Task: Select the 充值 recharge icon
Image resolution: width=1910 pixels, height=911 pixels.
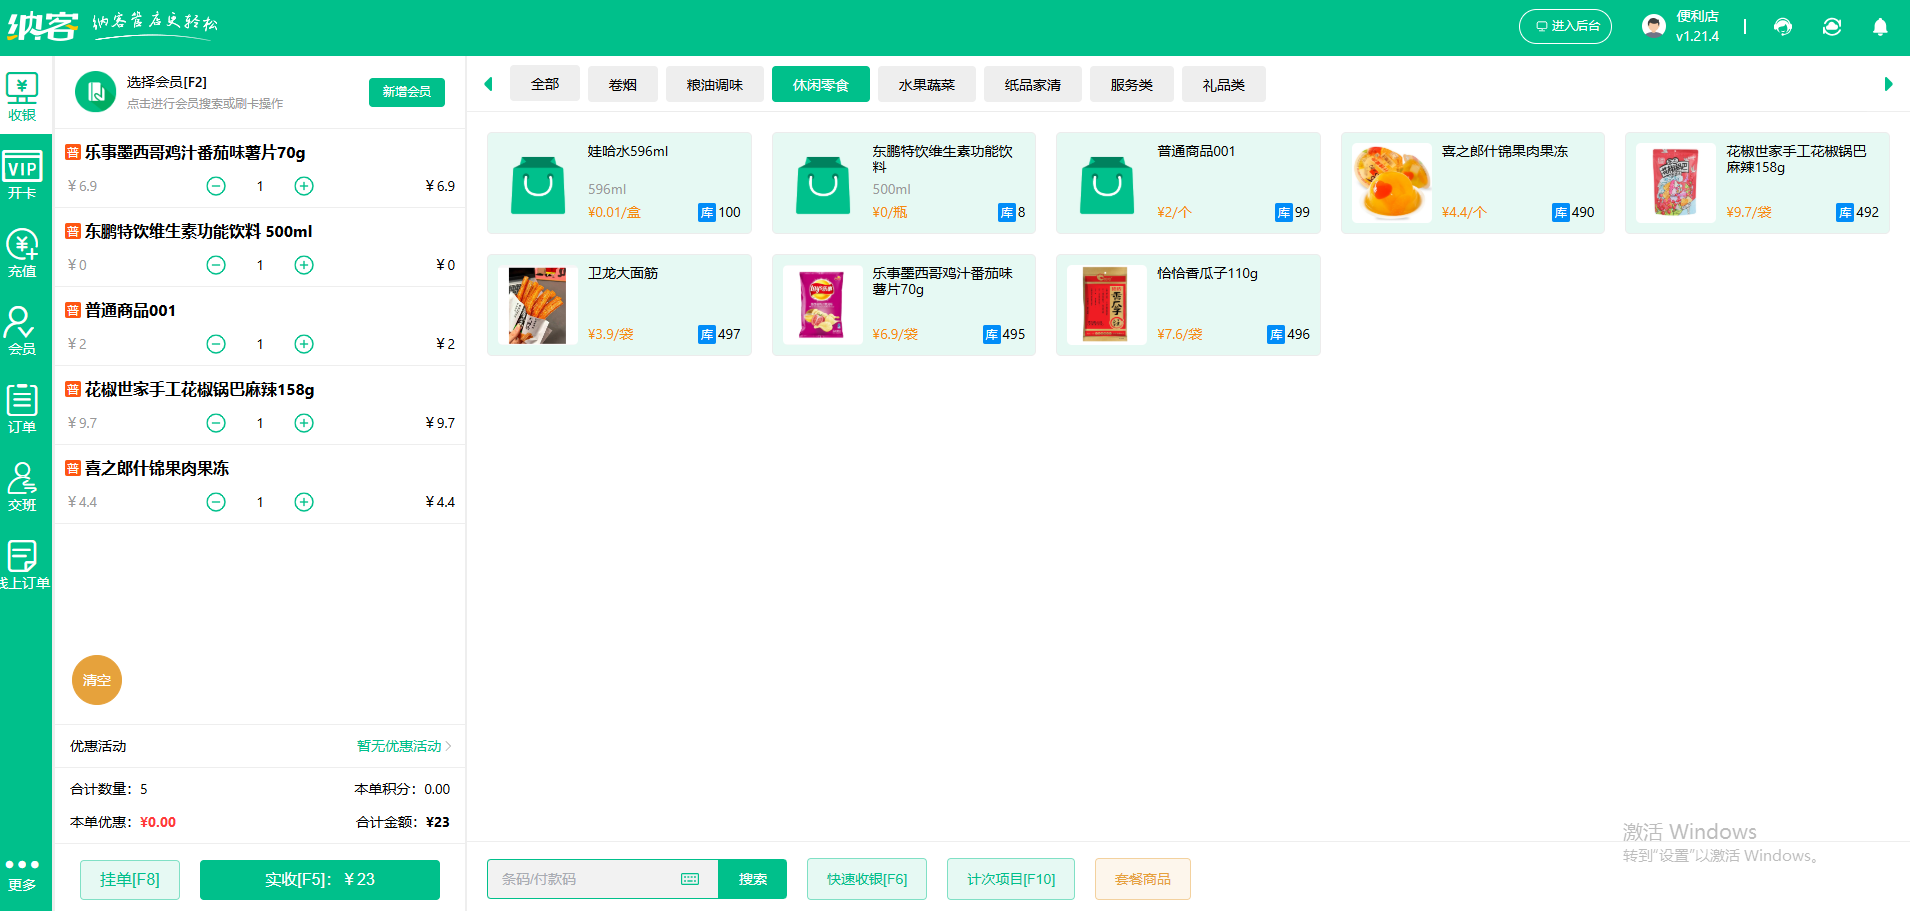Action: coord(23,250)
